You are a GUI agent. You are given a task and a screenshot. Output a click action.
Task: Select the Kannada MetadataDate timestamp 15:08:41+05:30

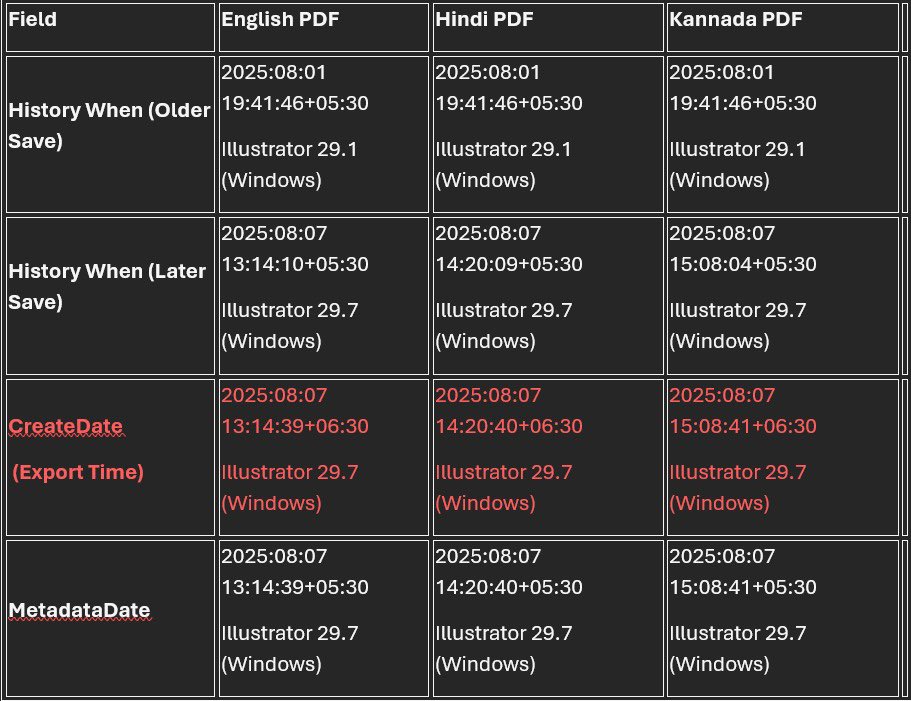click(x=742, y=587)
